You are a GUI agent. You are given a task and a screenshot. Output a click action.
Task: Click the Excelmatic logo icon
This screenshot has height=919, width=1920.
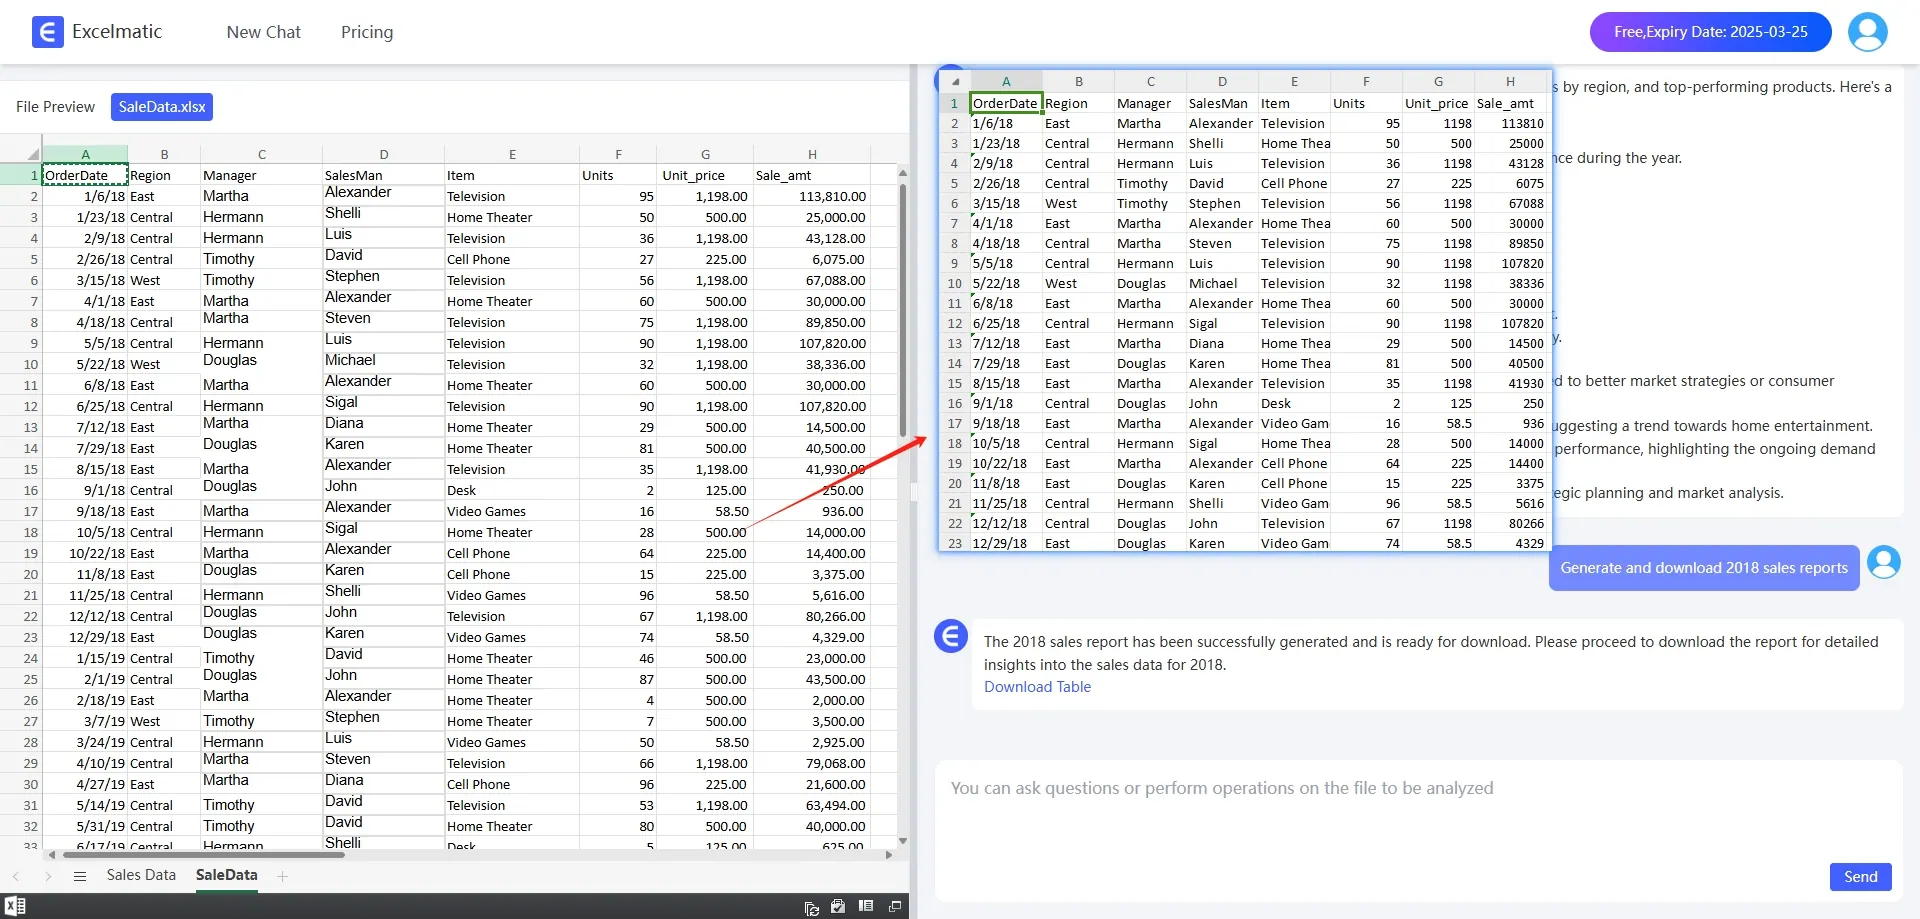(x=47, y=32)
